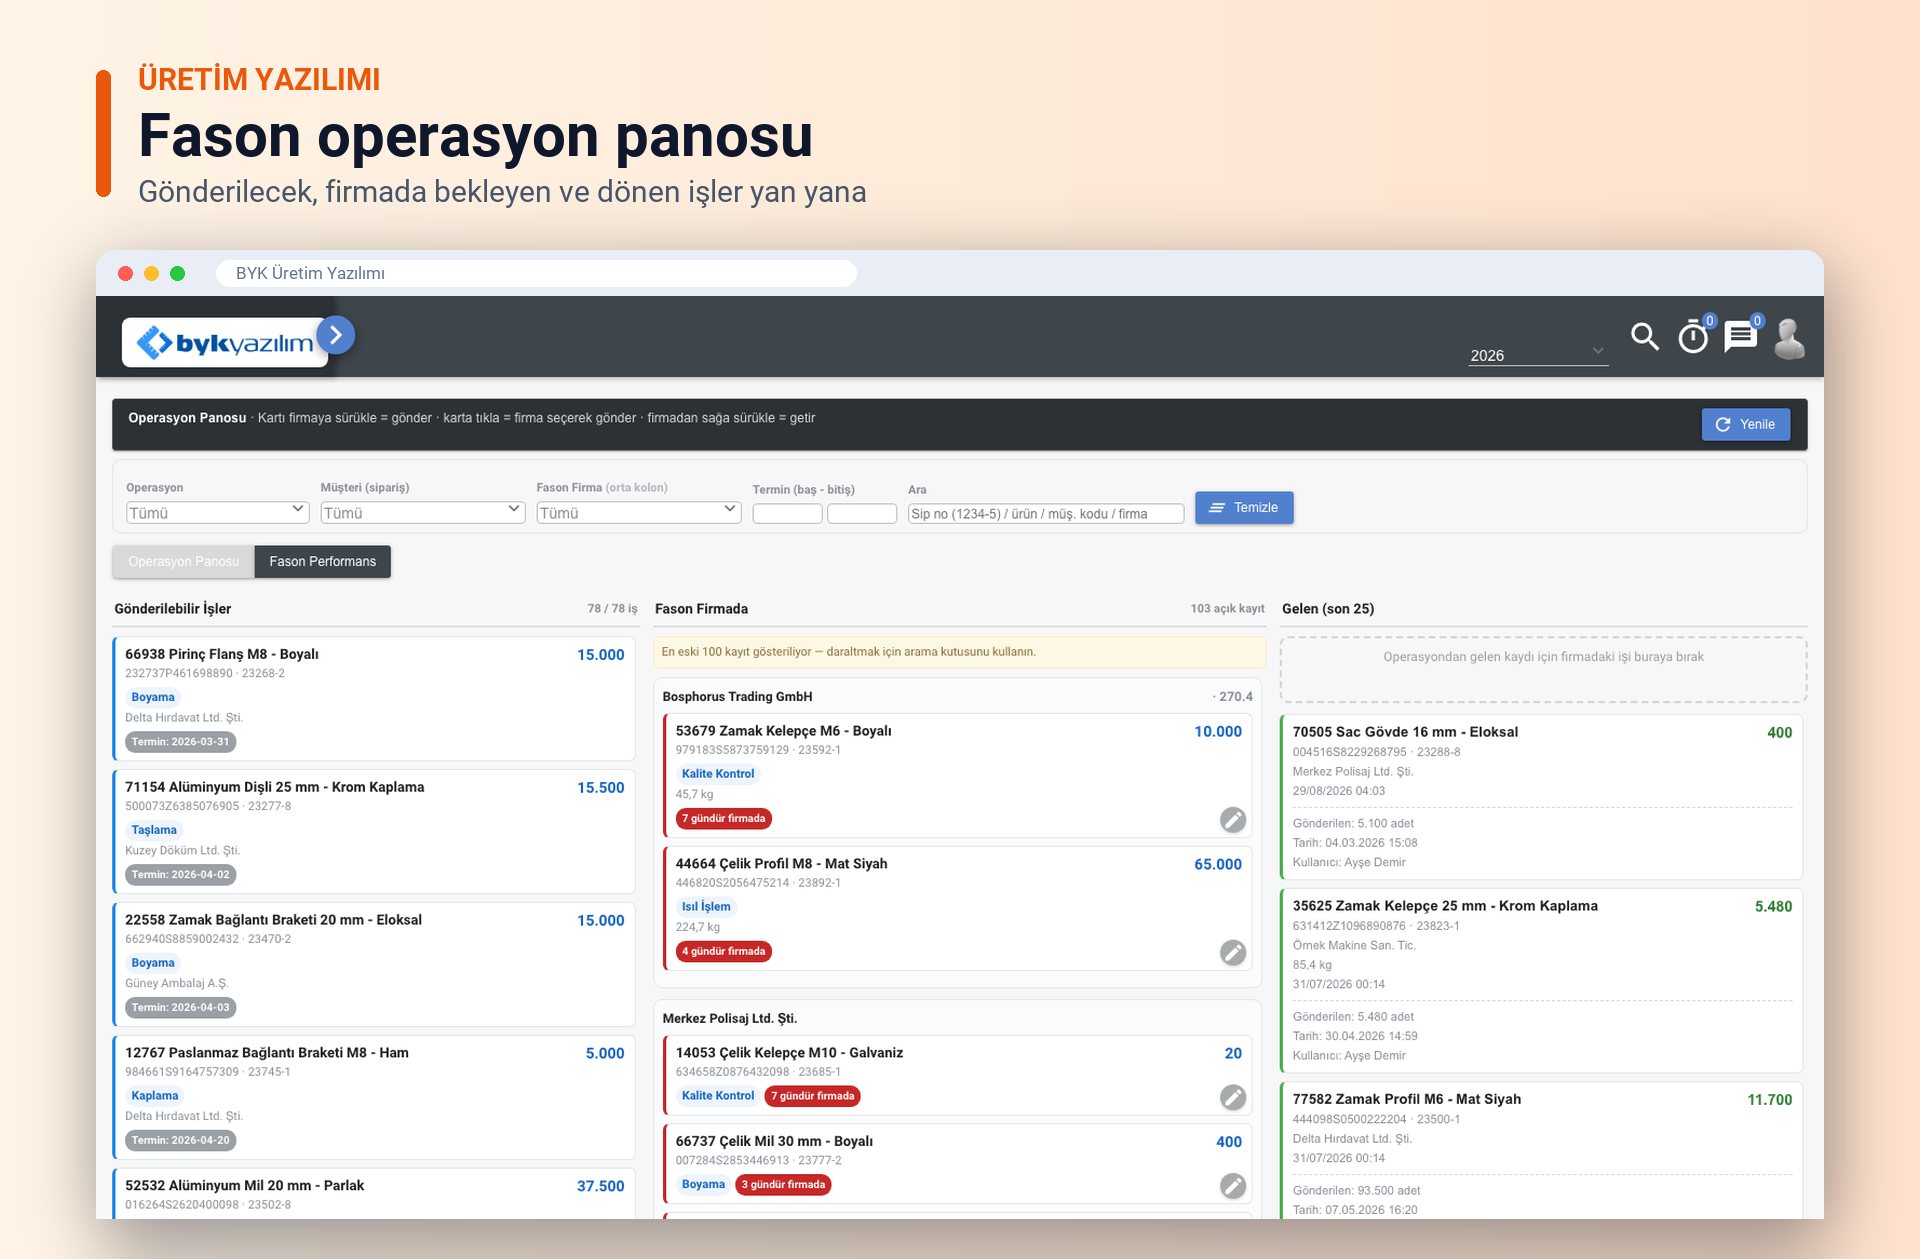Screen dimensions: 1920x1259
Task: Click the Merkez Polisaj Ltd. Şti. group header
Action: point(729,1018)
